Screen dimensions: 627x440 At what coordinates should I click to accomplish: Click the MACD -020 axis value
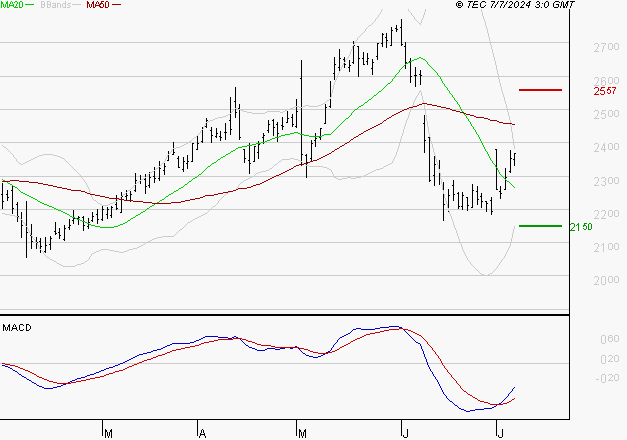607,378
